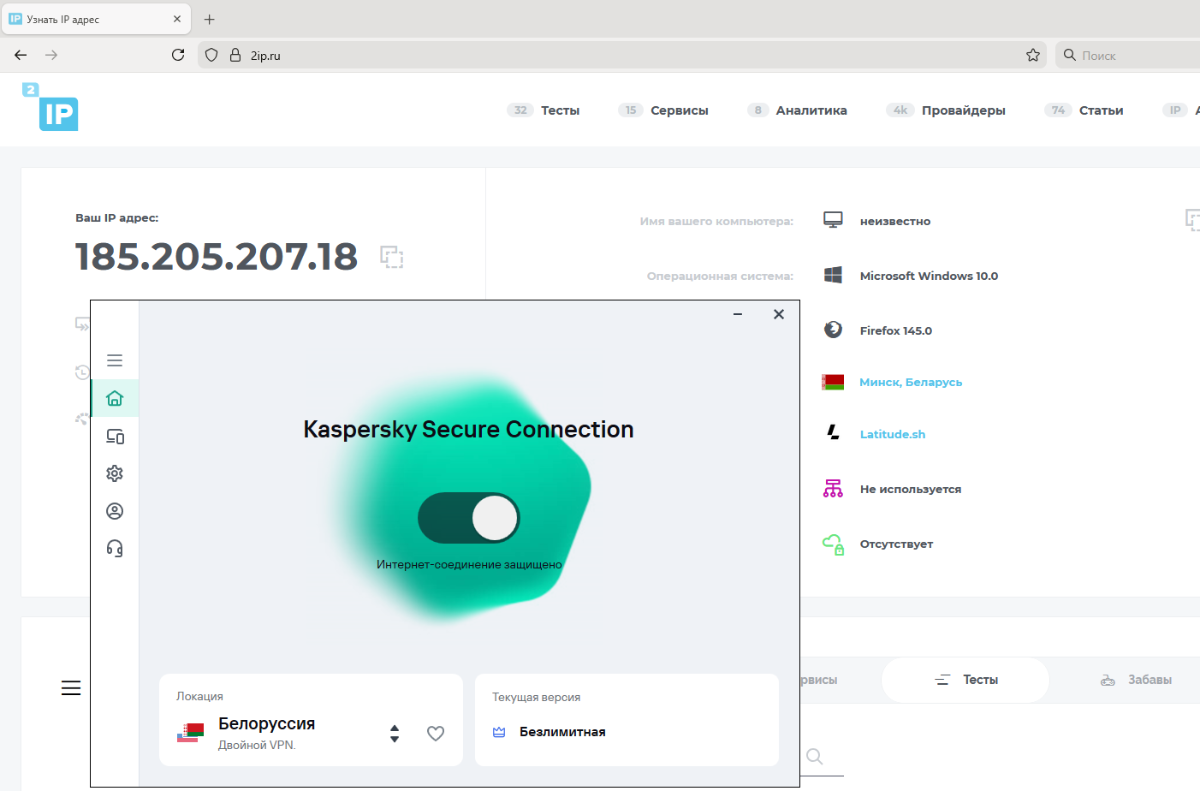The width and height of the screenshot is (1200, 791).
Task: Select Забавы tab in lower section
Action: point(1135,680)
